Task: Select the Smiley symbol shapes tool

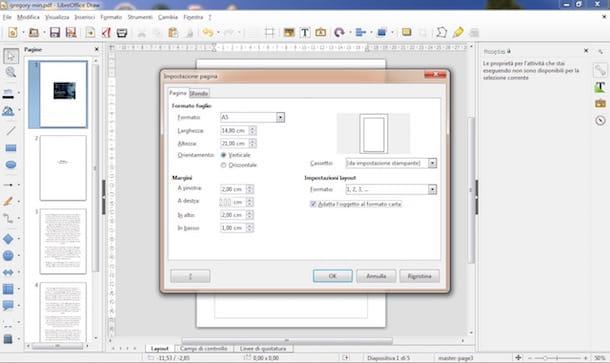Action: (8, 256)
